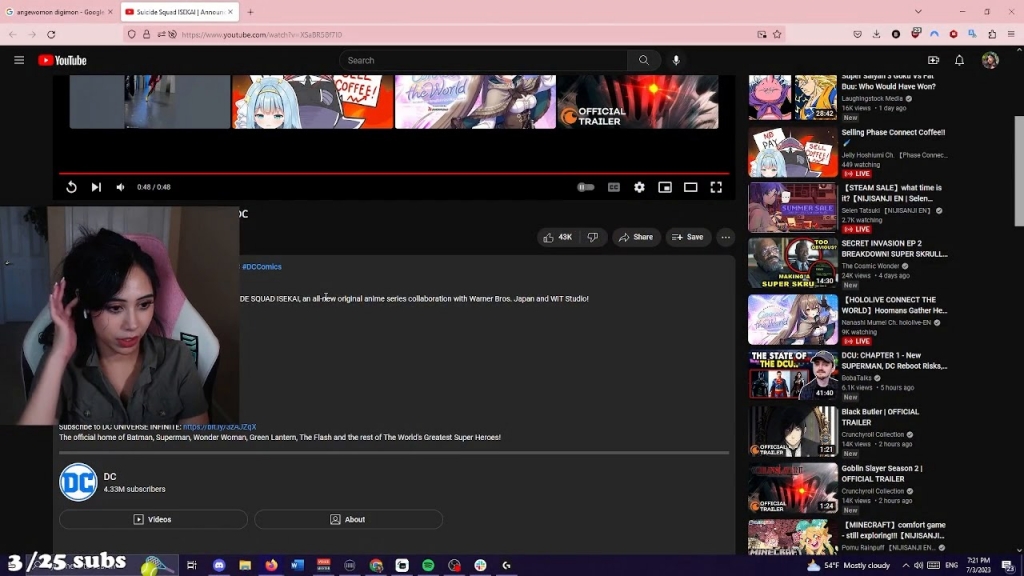Image resolution: width=1024 pixels, height=576 pixels.
Task: Click the #DCComics hashtag link
Action: [262, 266]
